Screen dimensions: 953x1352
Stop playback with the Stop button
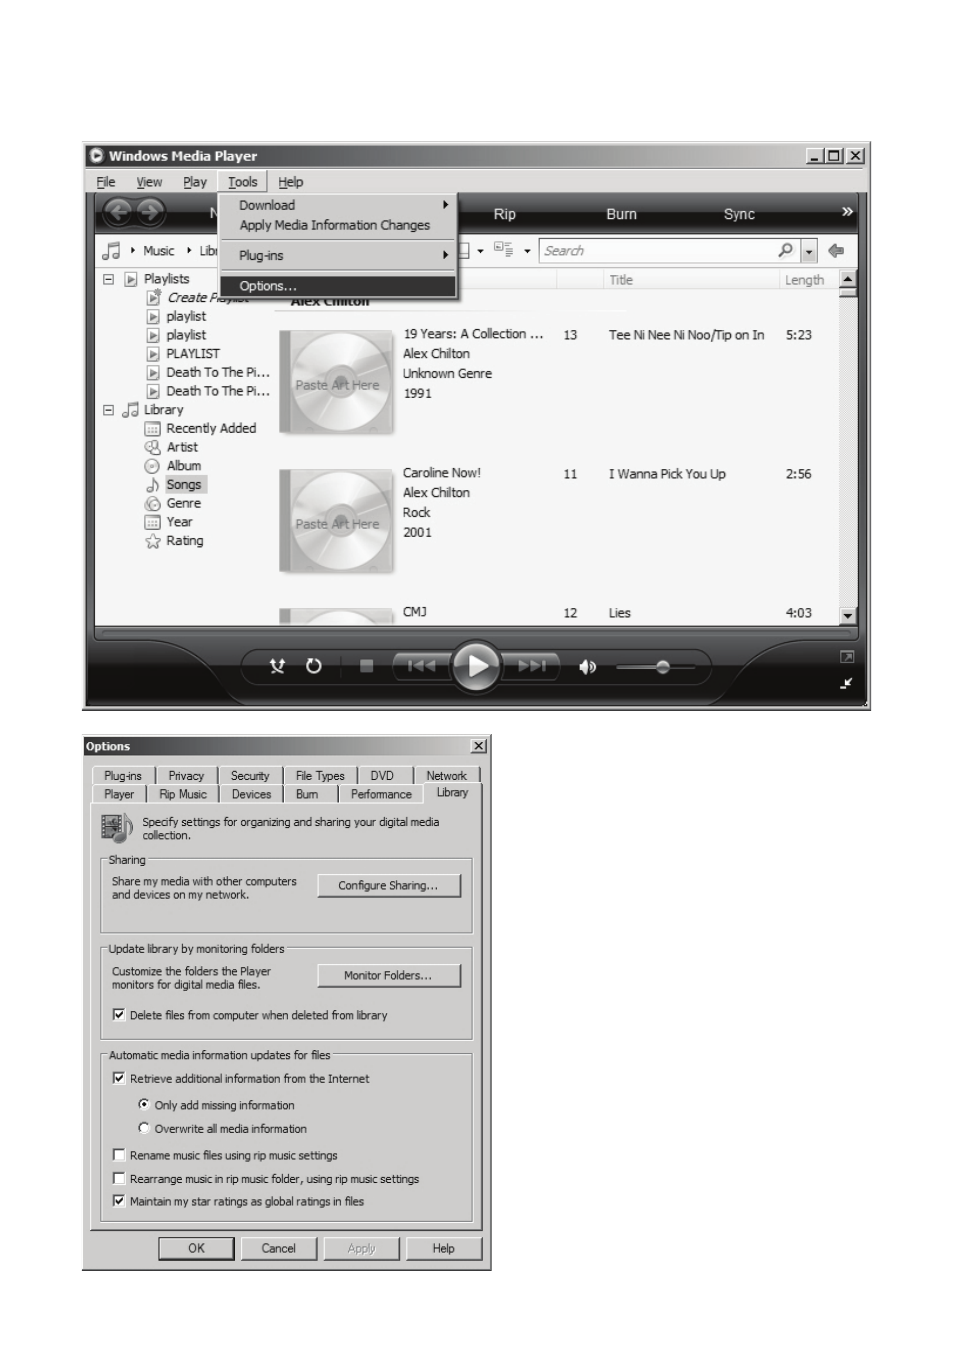click(366, 666)
